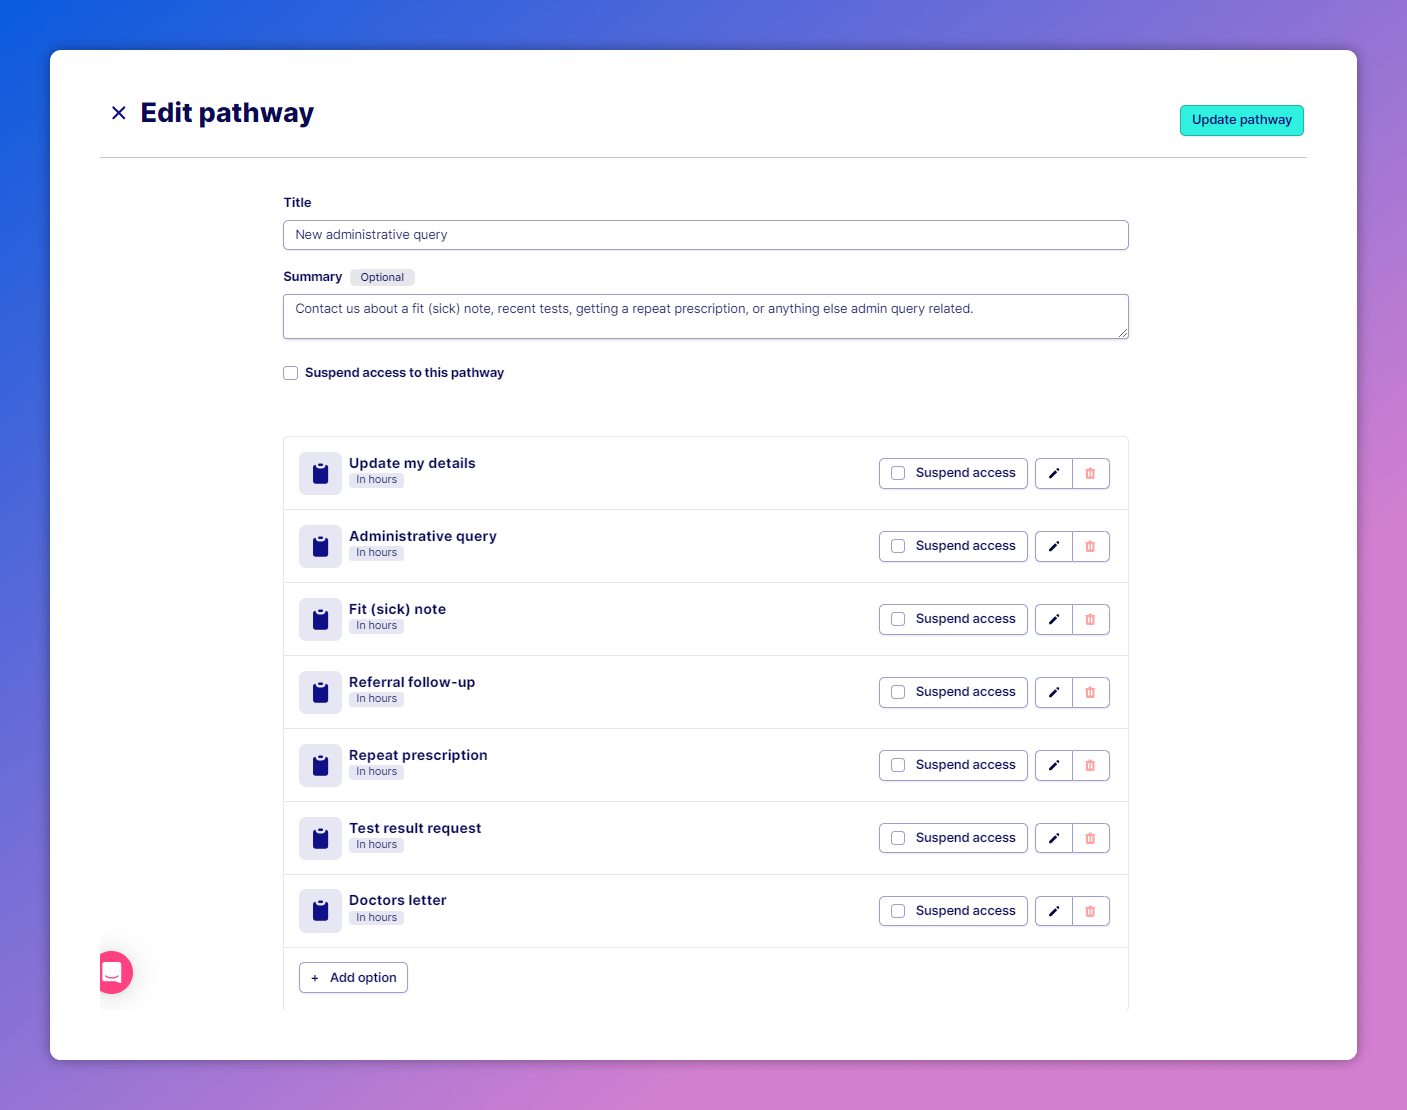This screenshot has height=1110, width=1407.
Task: Delete the Administrative query option via trash icon
Action: [x=1090, y=546]
